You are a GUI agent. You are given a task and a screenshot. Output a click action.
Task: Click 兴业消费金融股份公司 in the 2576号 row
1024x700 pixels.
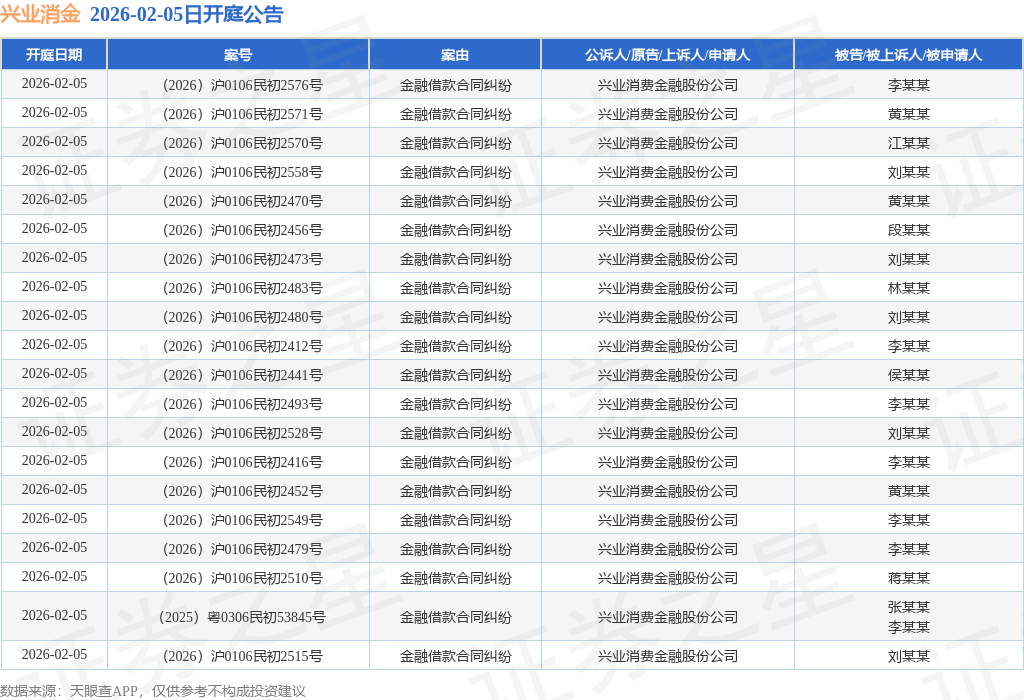pyautogui.click(x=667, y=85)
